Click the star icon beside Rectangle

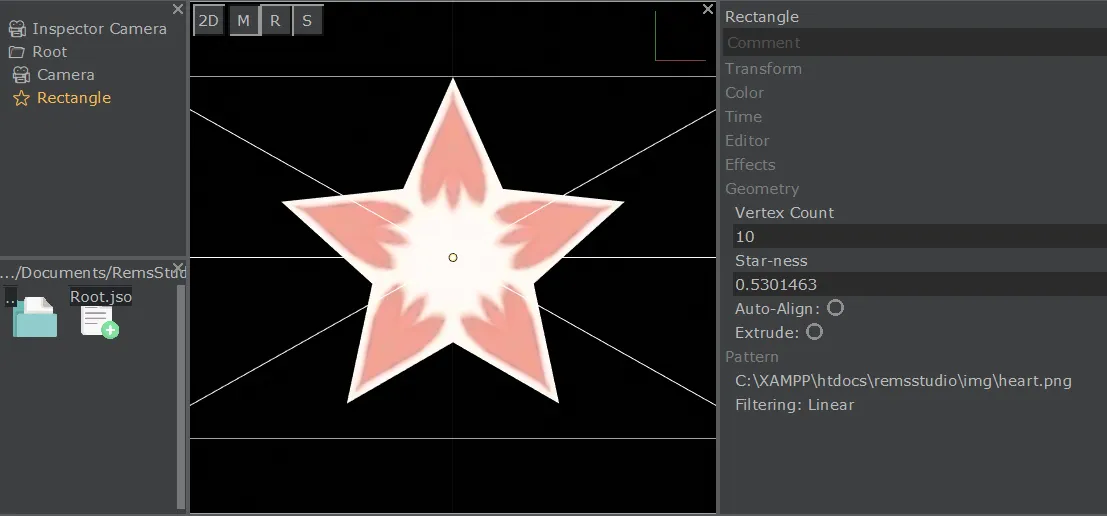tap(21, 98)
